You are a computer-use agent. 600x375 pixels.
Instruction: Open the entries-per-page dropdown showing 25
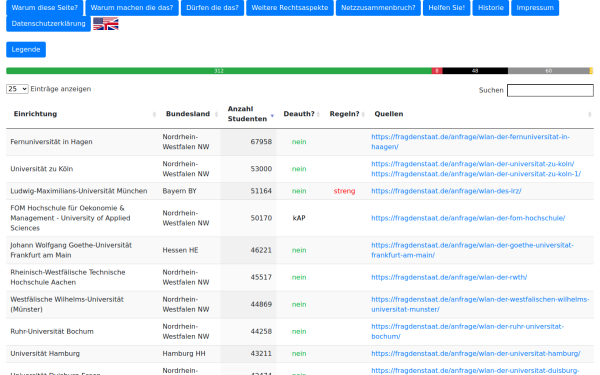pyautogui.click(x=17, y=89)
